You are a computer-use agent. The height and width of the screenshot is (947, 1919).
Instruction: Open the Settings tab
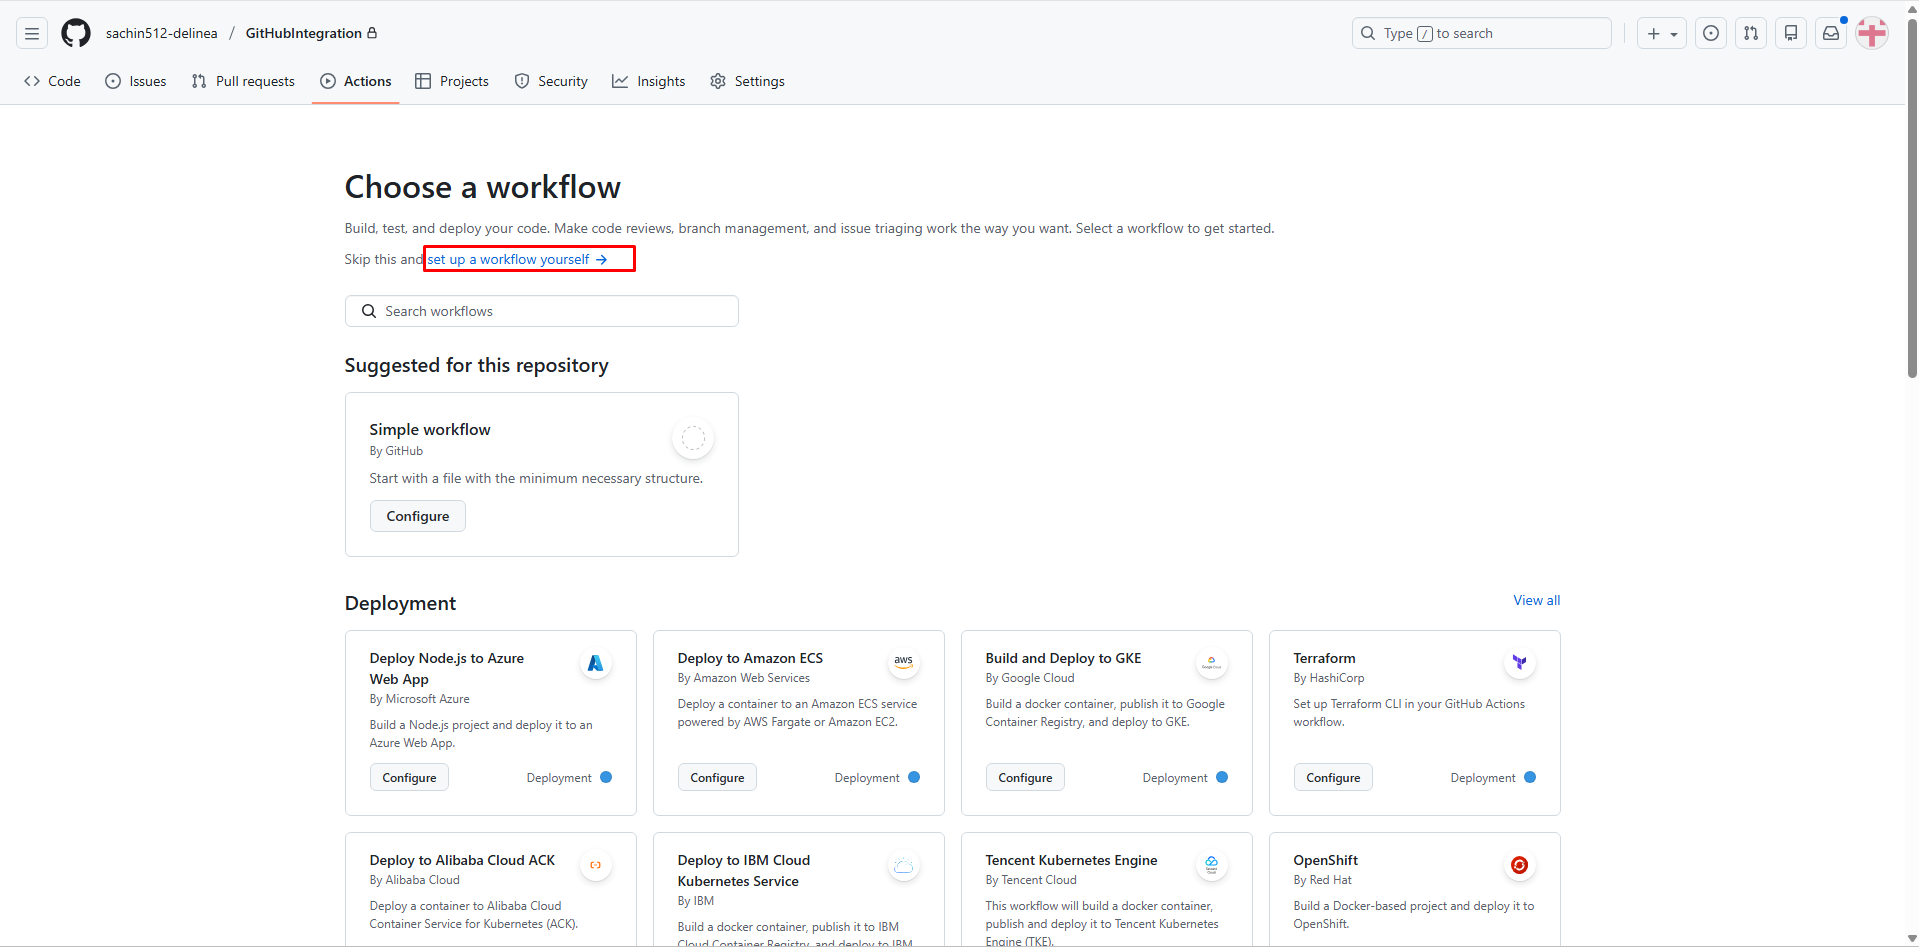747,81
